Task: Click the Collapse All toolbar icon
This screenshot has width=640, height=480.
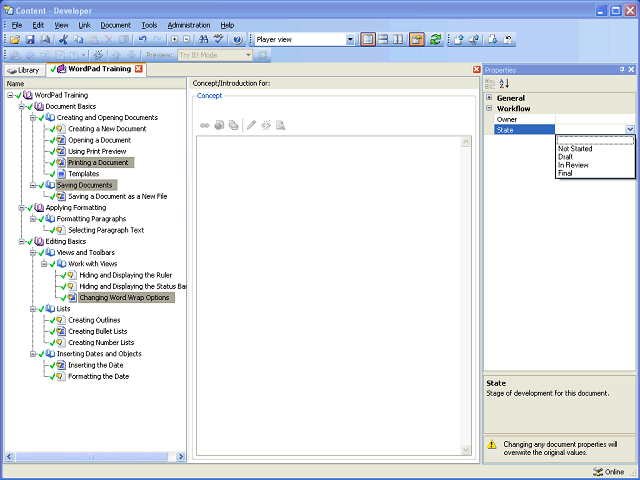Action: (187, 40)
